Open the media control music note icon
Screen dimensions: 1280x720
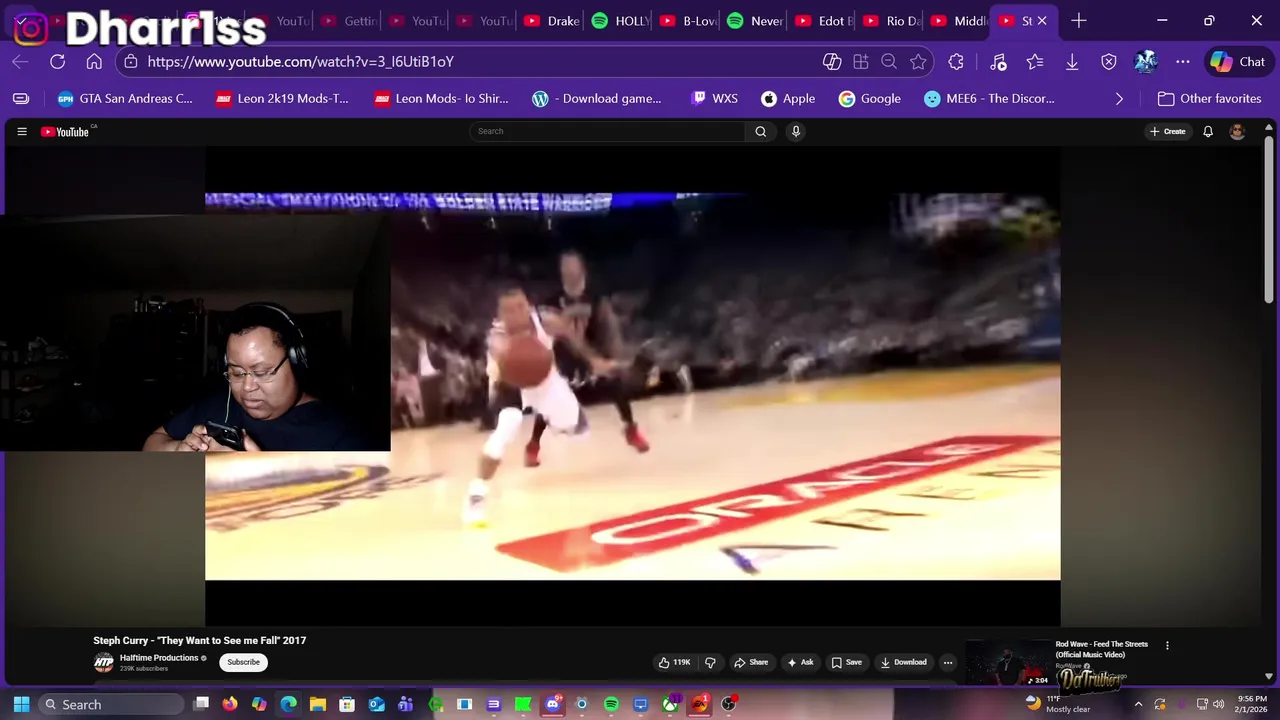point(998,62)
